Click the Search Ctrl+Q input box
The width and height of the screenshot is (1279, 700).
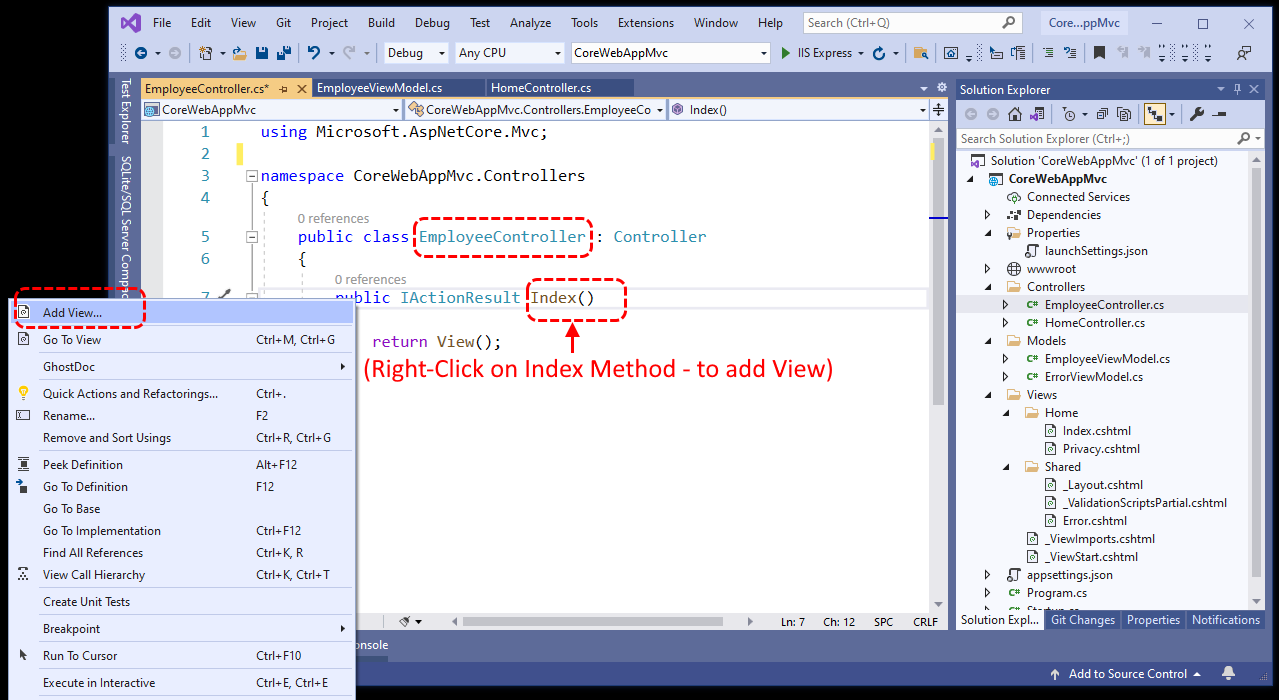[x=900, y=22]
